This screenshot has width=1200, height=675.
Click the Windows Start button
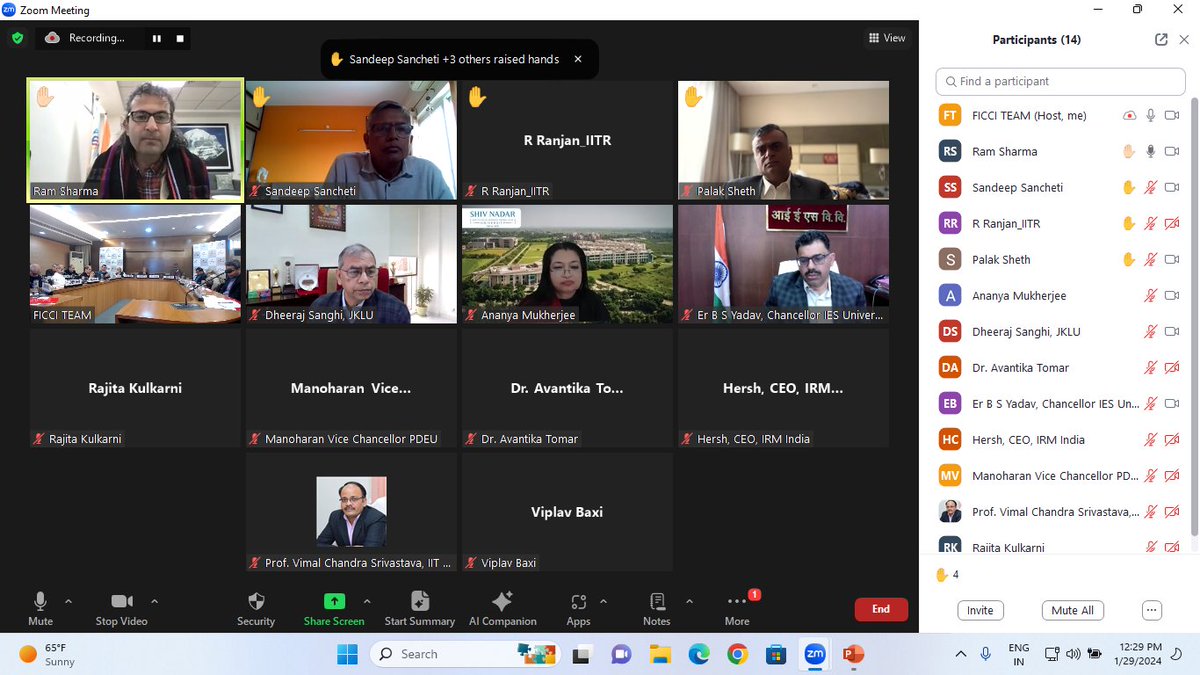tap(347, 654)
